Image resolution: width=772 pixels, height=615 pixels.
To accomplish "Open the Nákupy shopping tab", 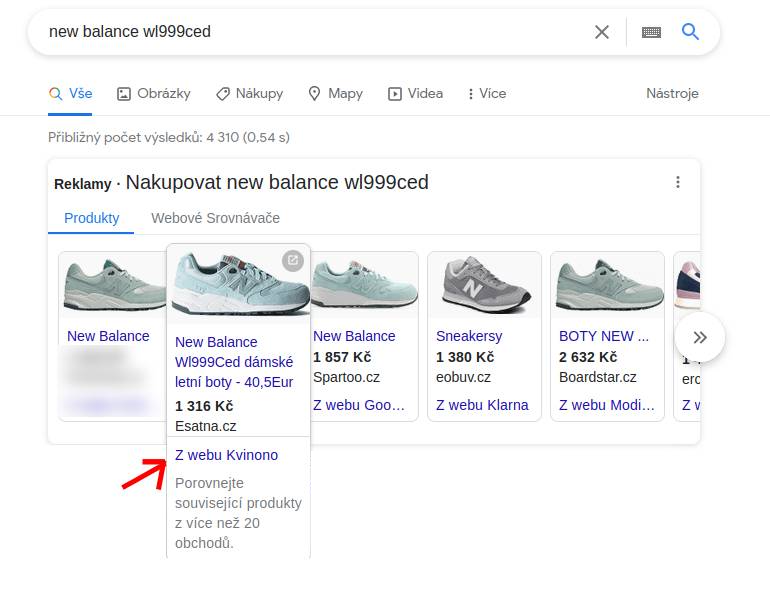I will (250, 94).
